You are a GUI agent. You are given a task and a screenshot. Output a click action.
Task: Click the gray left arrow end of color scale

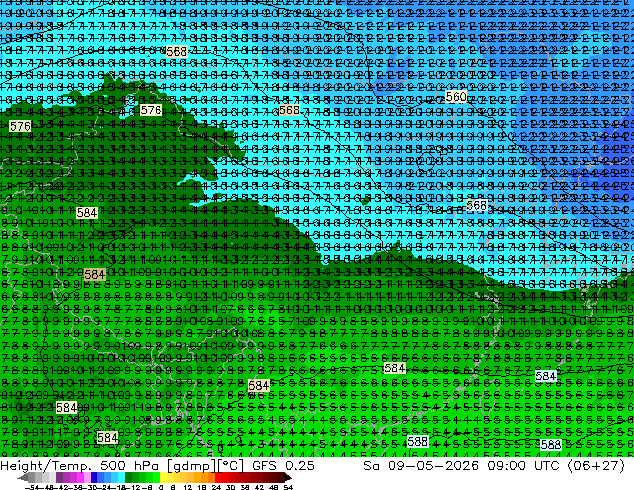point(23,478)
